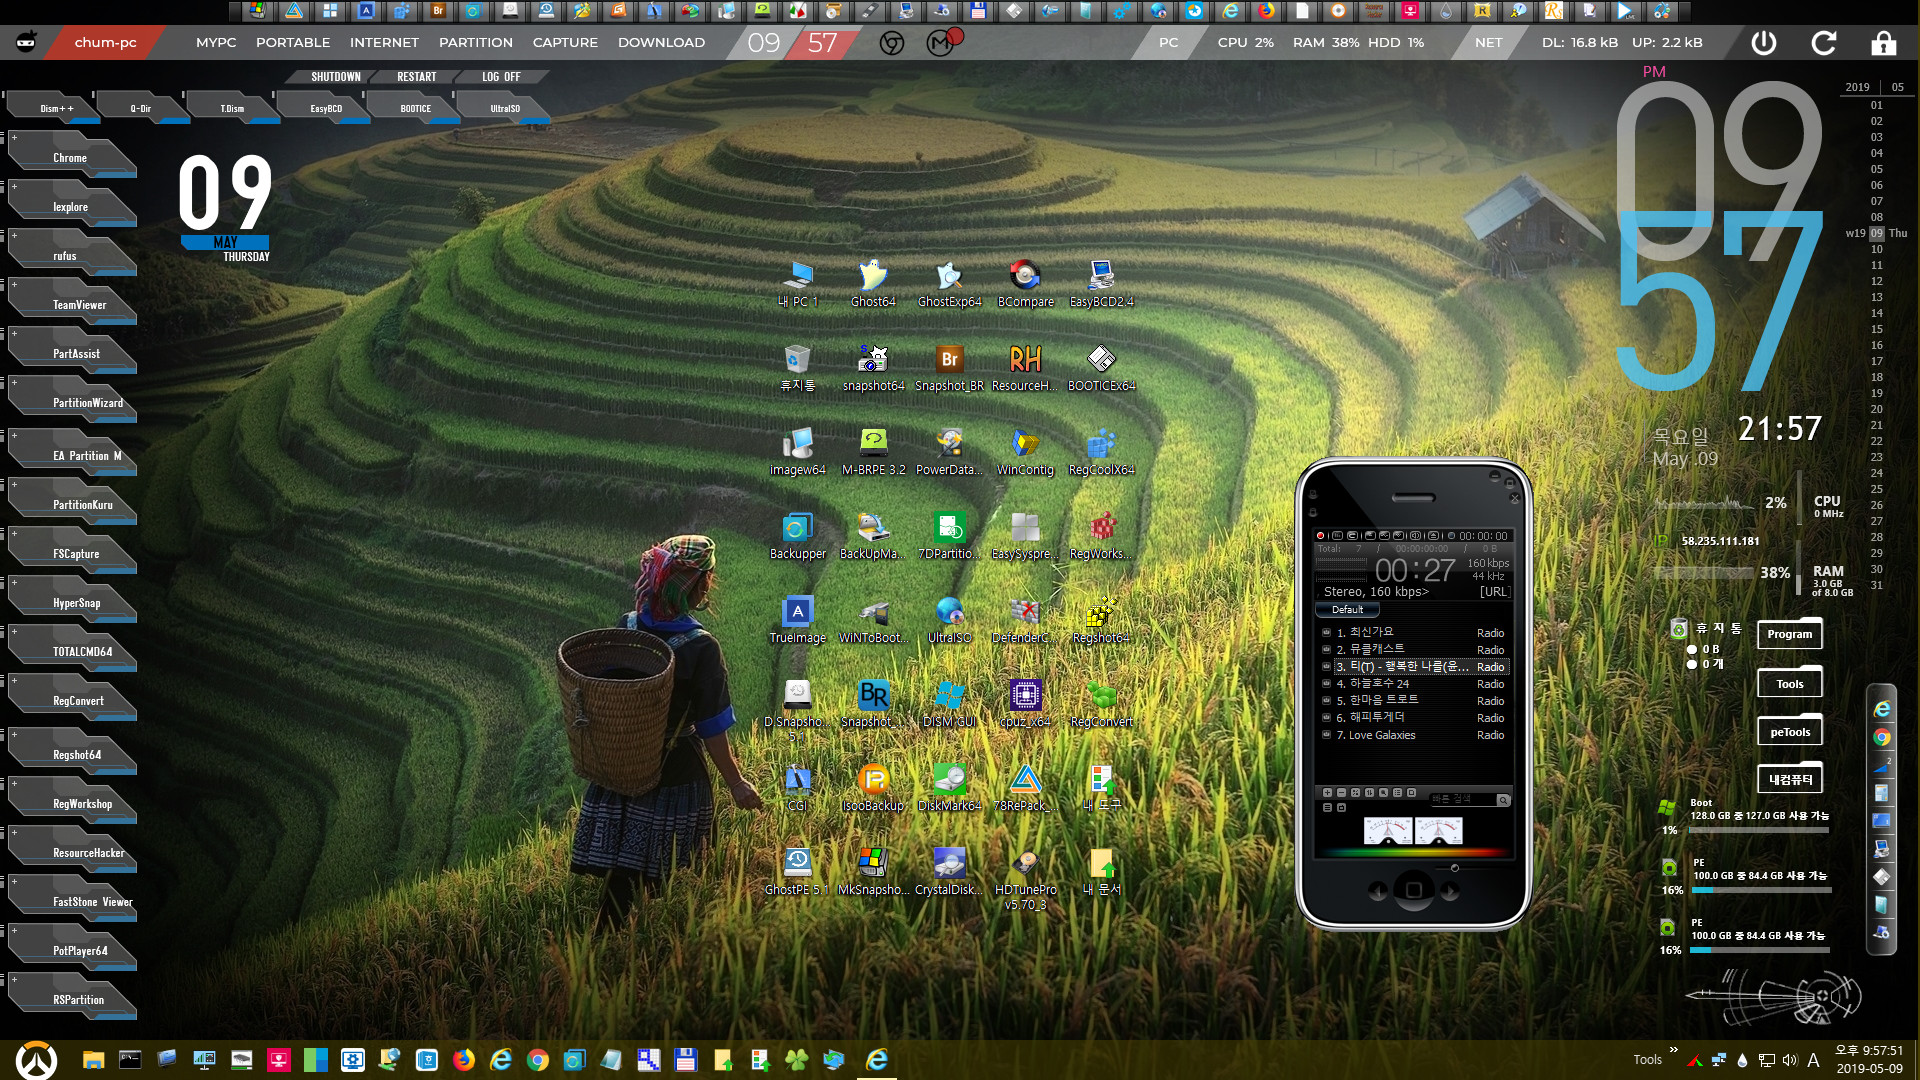Viewport: 1920px width, 1080px height.
Task: Open BOOTICEx64 desktop icon
Action: coord(1101,367)
